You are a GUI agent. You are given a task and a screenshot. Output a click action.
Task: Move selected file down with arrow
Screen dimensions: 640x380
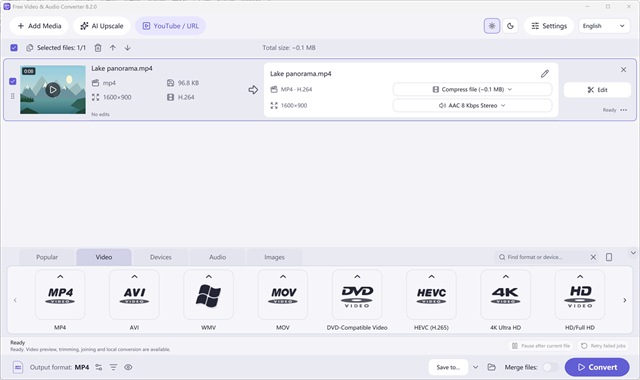(x=127, y=48)
